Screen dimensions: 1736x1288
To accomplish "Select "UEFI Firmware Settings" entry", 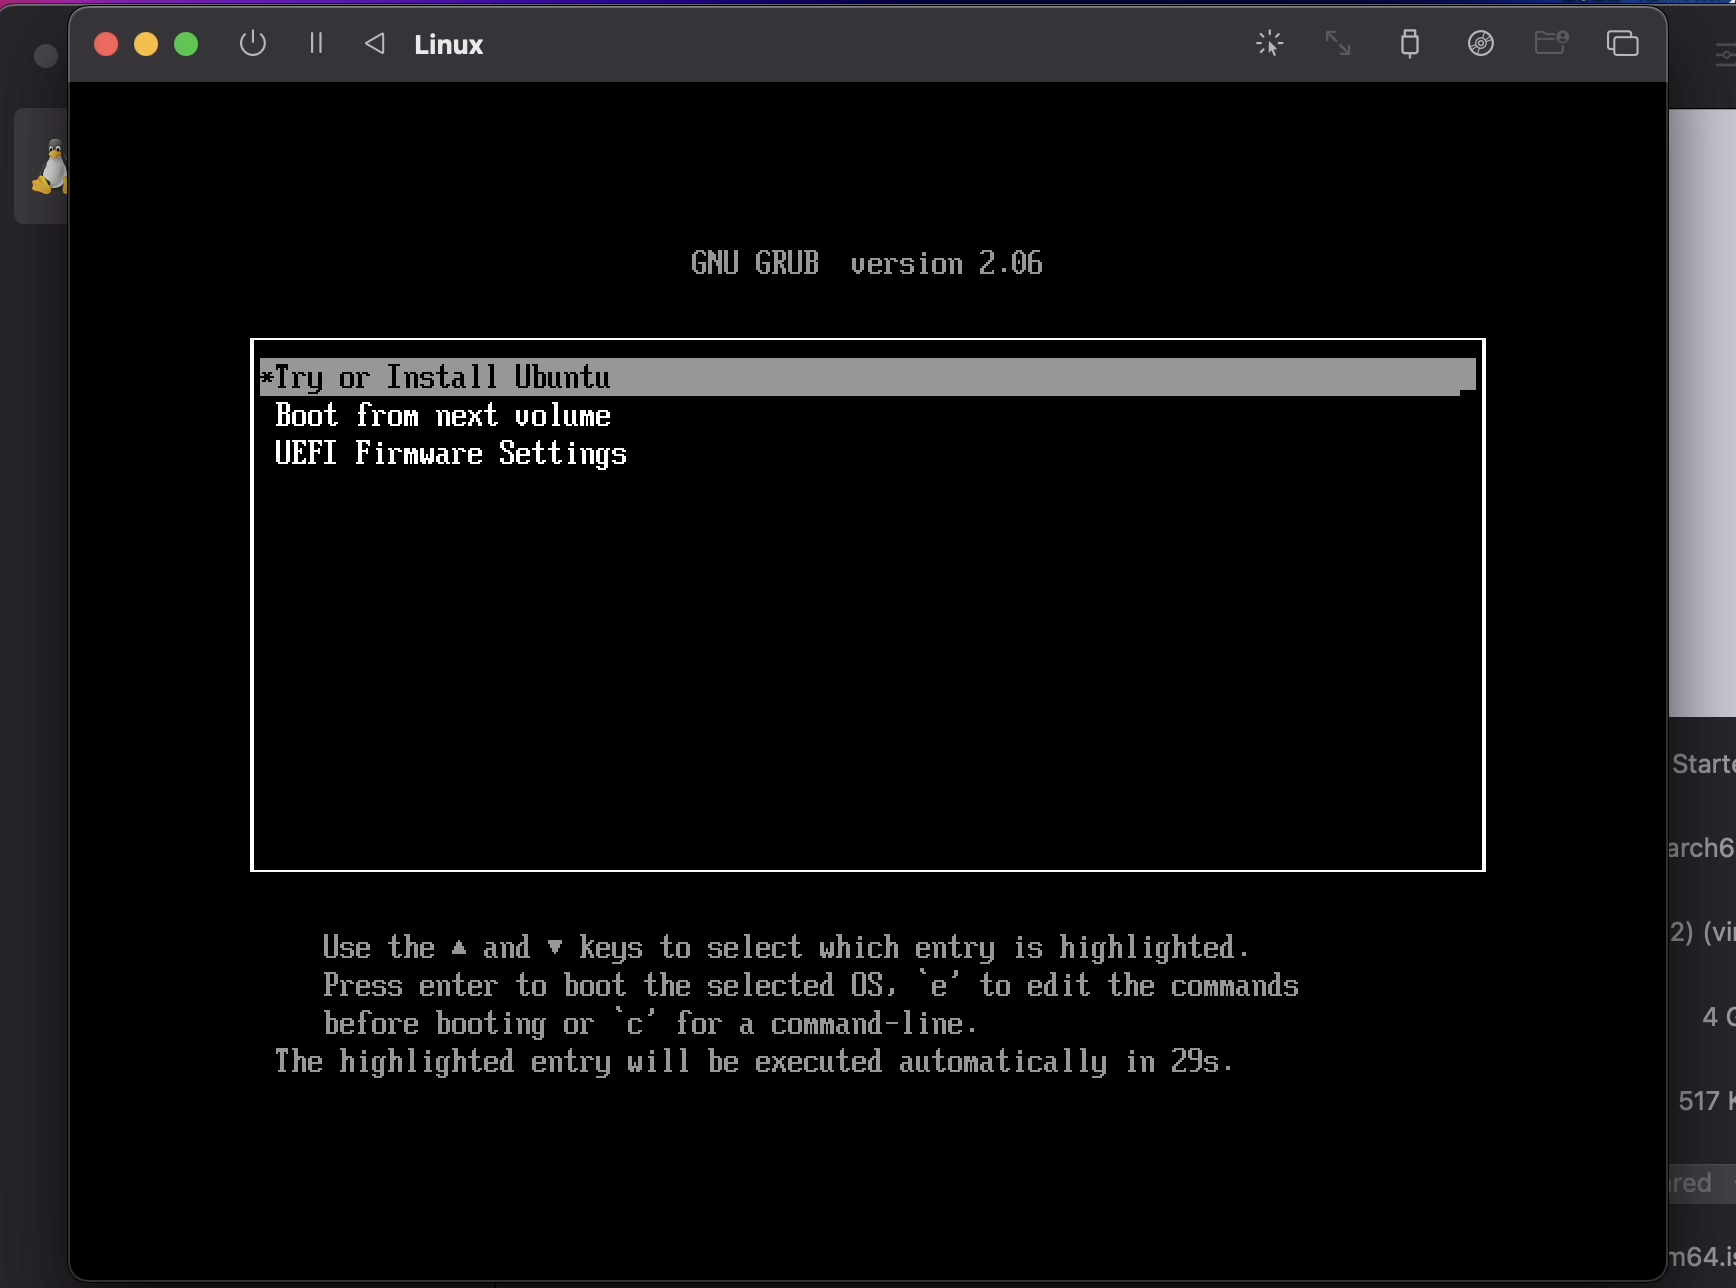I will (x=450, y=454).
